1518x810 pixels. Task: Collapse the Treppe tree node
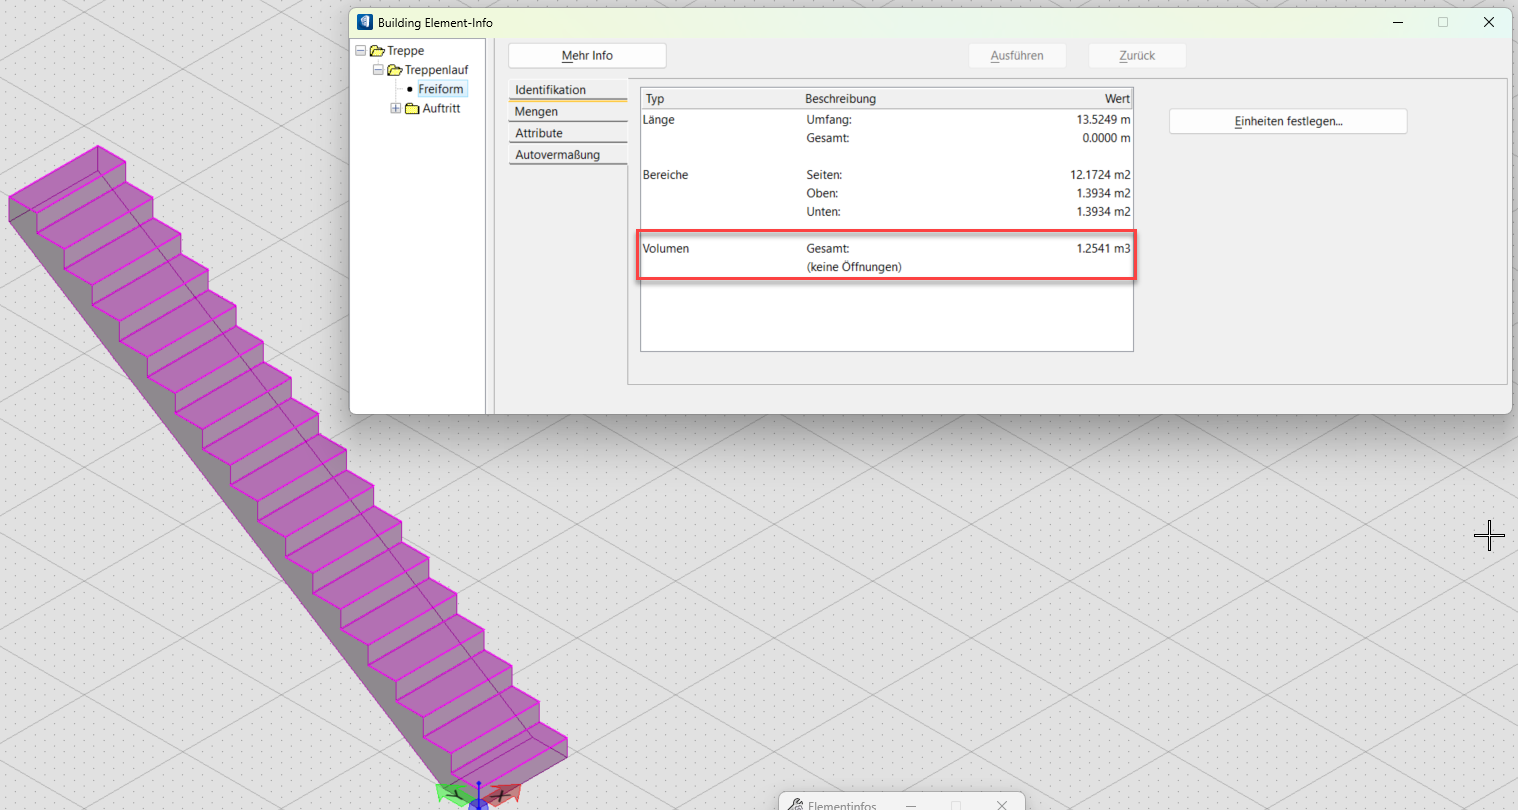point(360,50)
